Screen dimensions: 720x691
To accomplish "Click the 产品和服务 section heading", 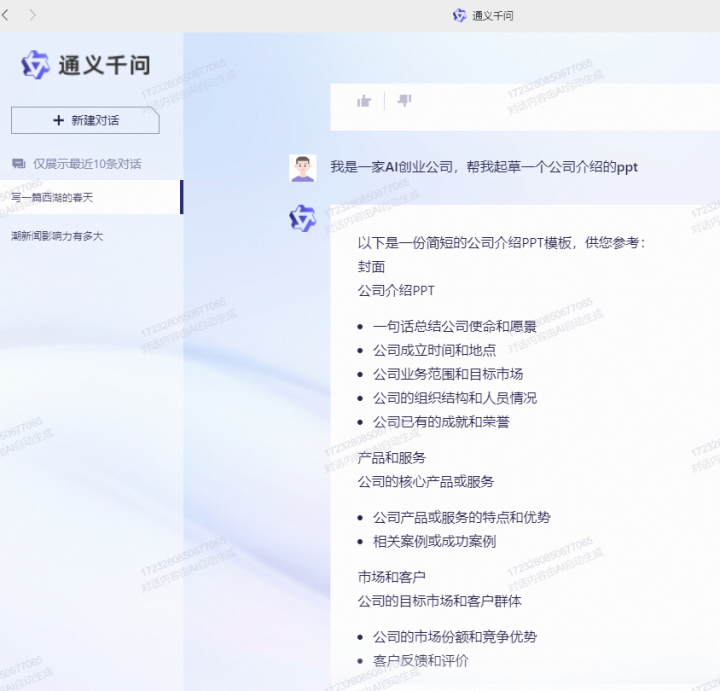I will click(x=391, y=457).
